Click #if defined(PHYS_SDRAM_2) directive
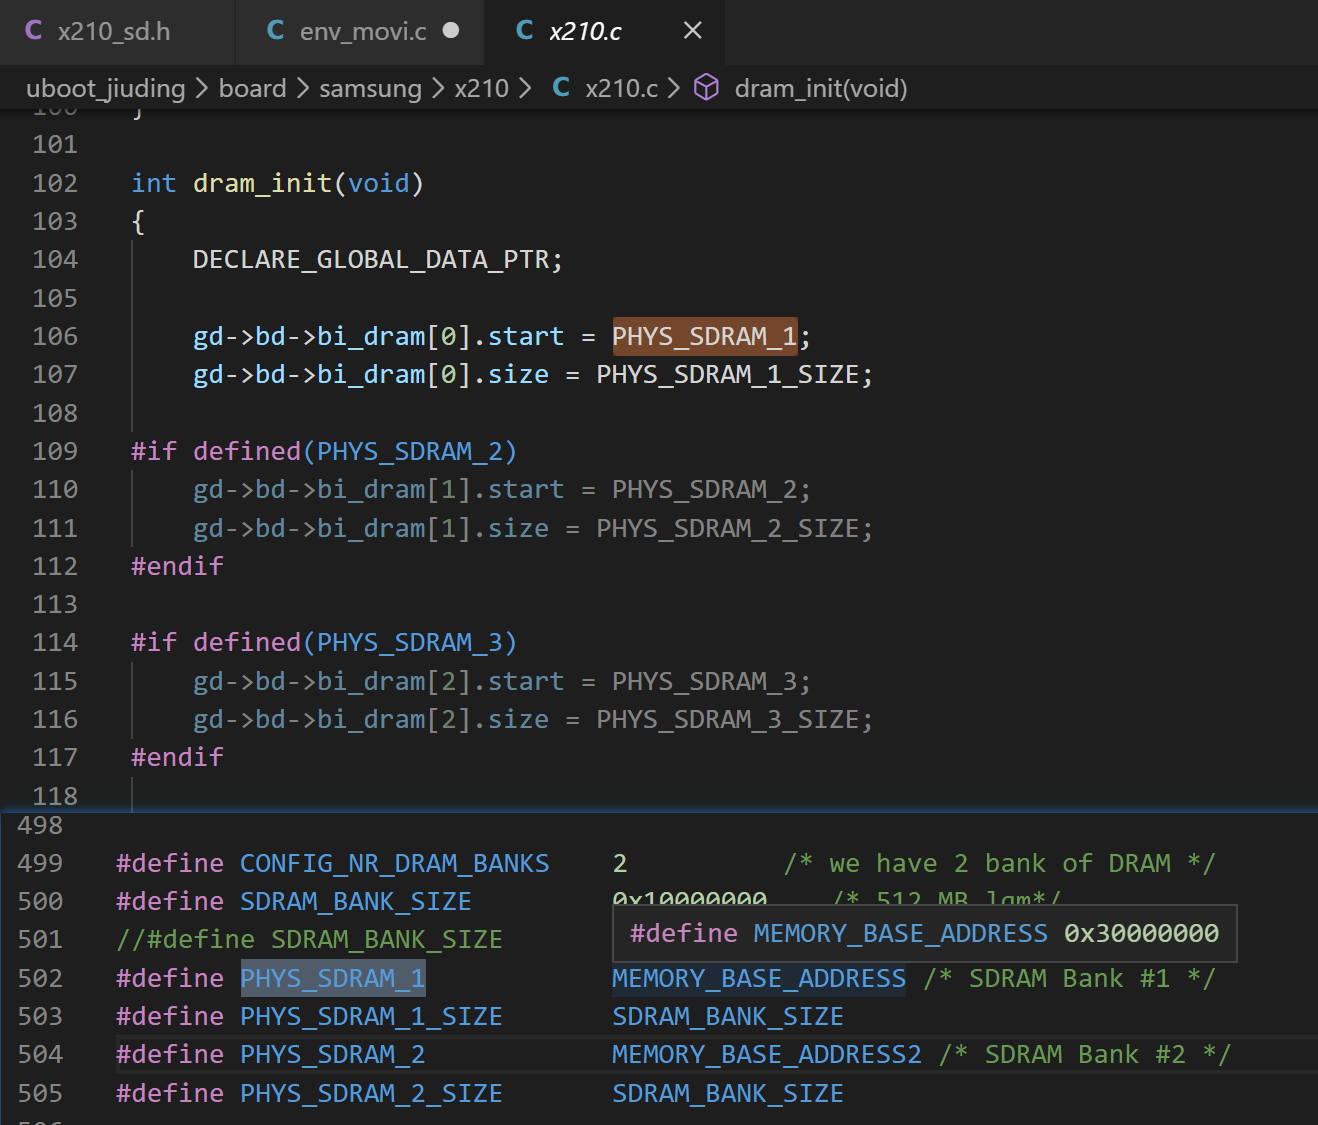 [x=324, y=451]
